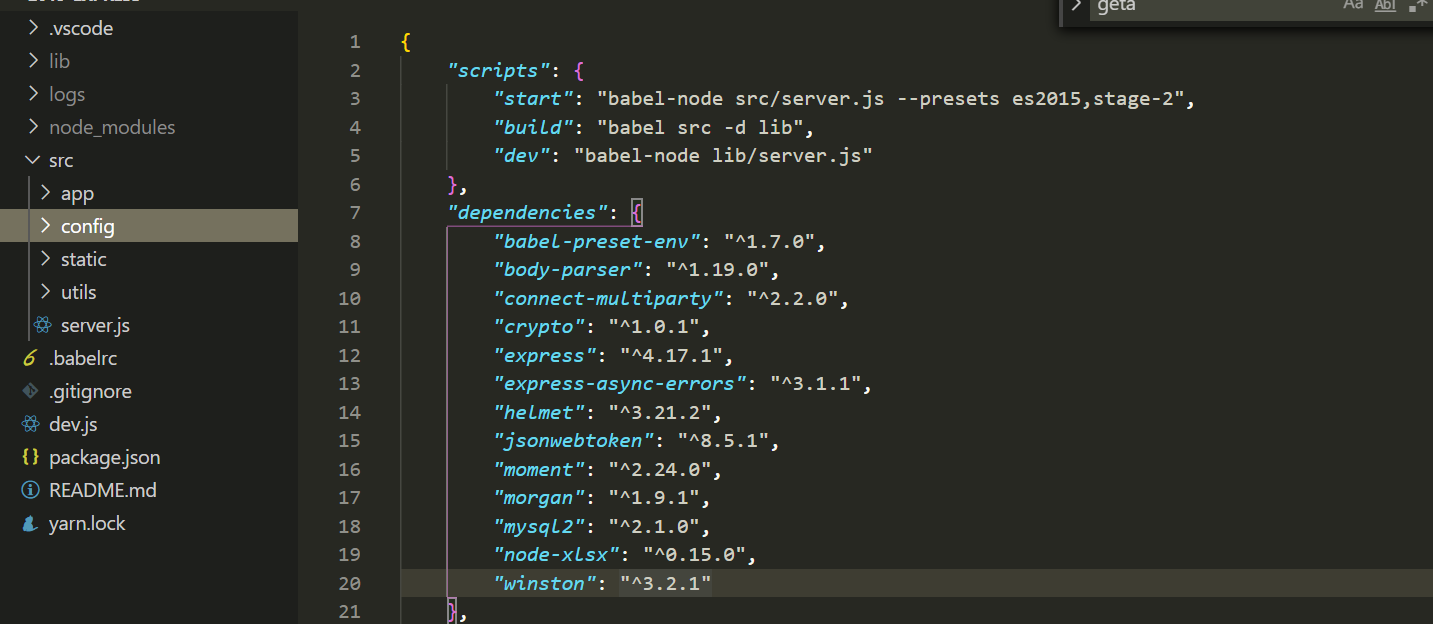Click the "^0.15.0" node-xlsx version value
Screen dimensions: 1433x624
coord(694,555)
